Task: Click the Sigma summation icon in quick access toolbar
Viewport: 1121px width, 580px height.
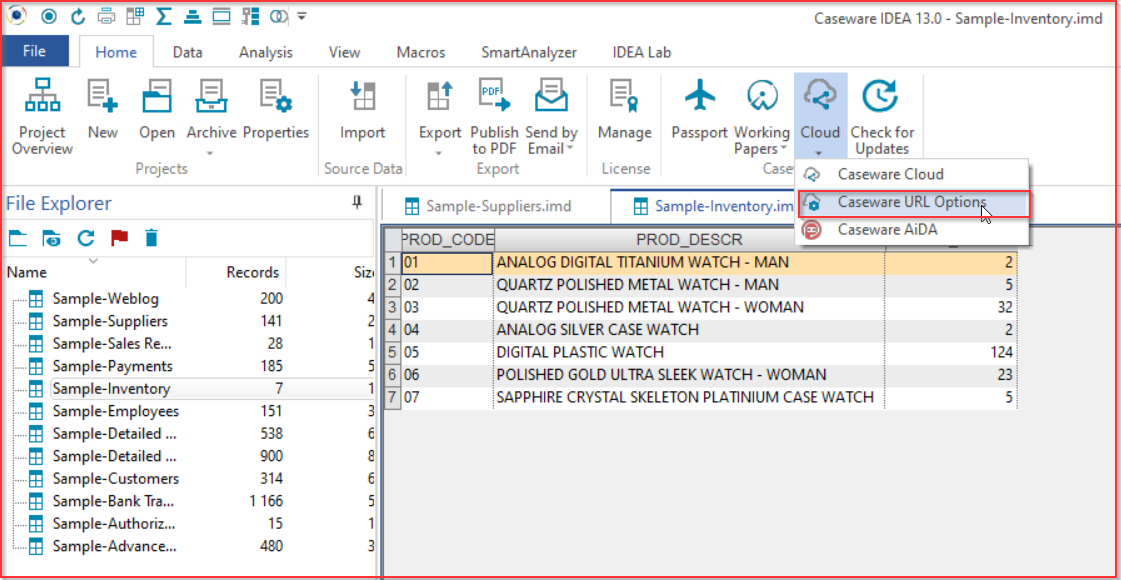Action: coord(165,16)
